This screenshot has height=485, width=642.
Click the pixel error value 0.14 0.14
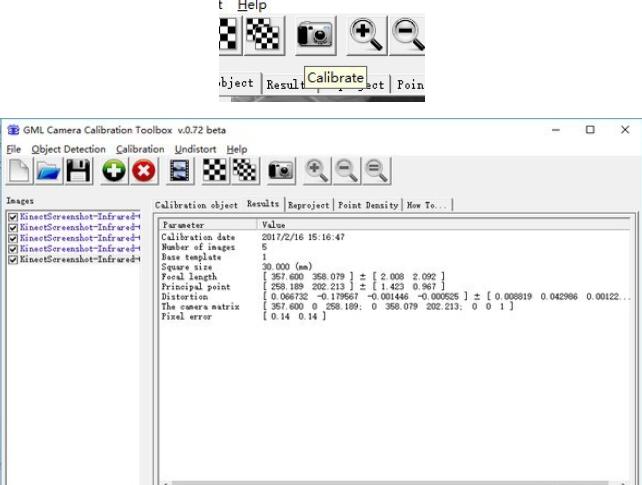point(295,316)
